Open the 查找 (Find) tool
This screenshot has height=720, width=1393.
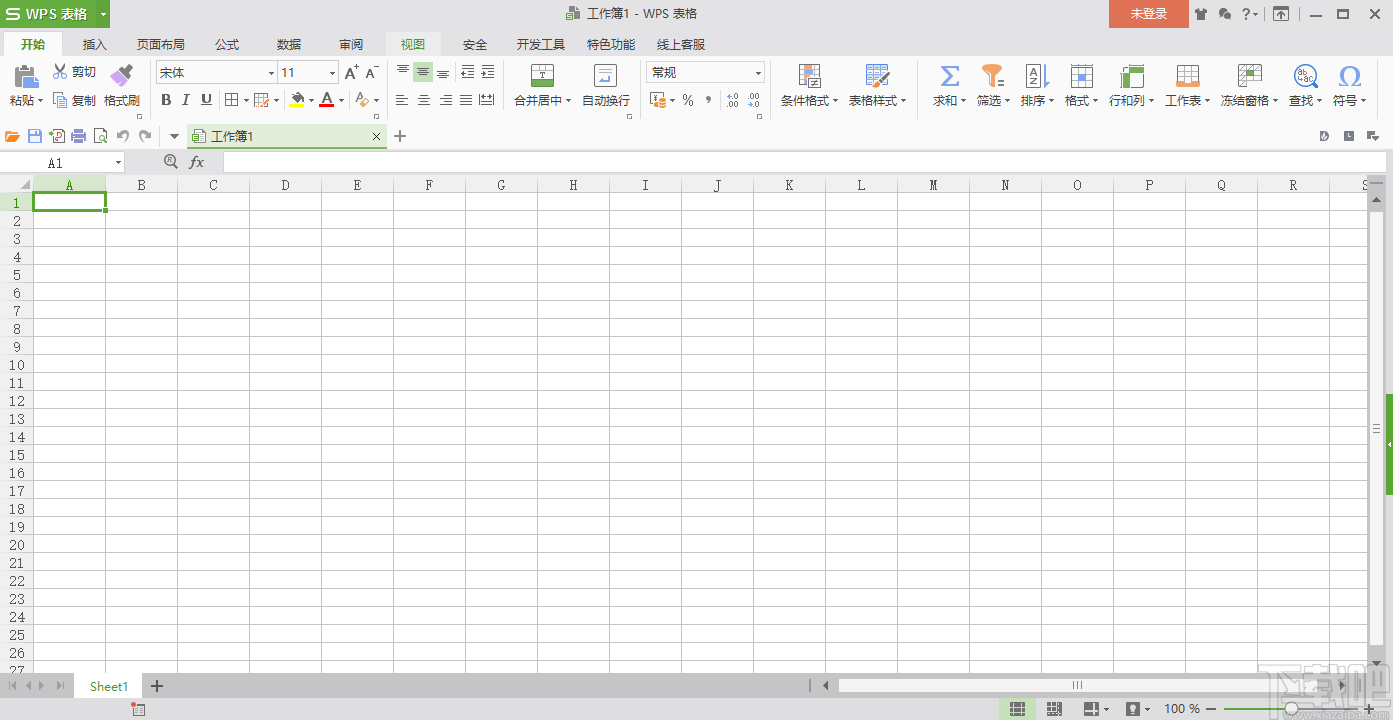coord(1303,85)
